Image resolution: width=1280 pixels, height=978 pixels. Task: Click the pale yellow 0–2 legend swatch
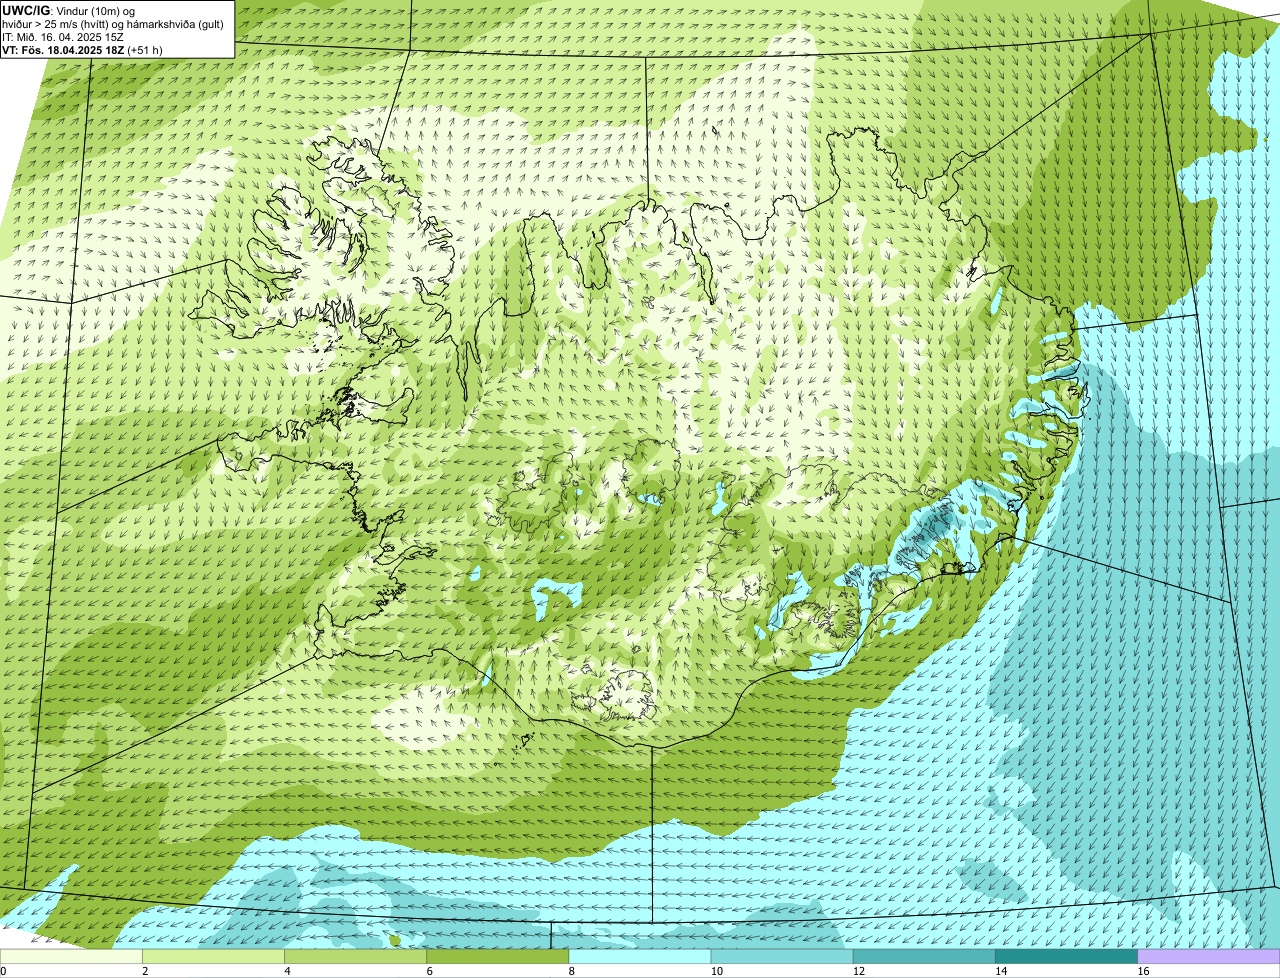(72, 957)
